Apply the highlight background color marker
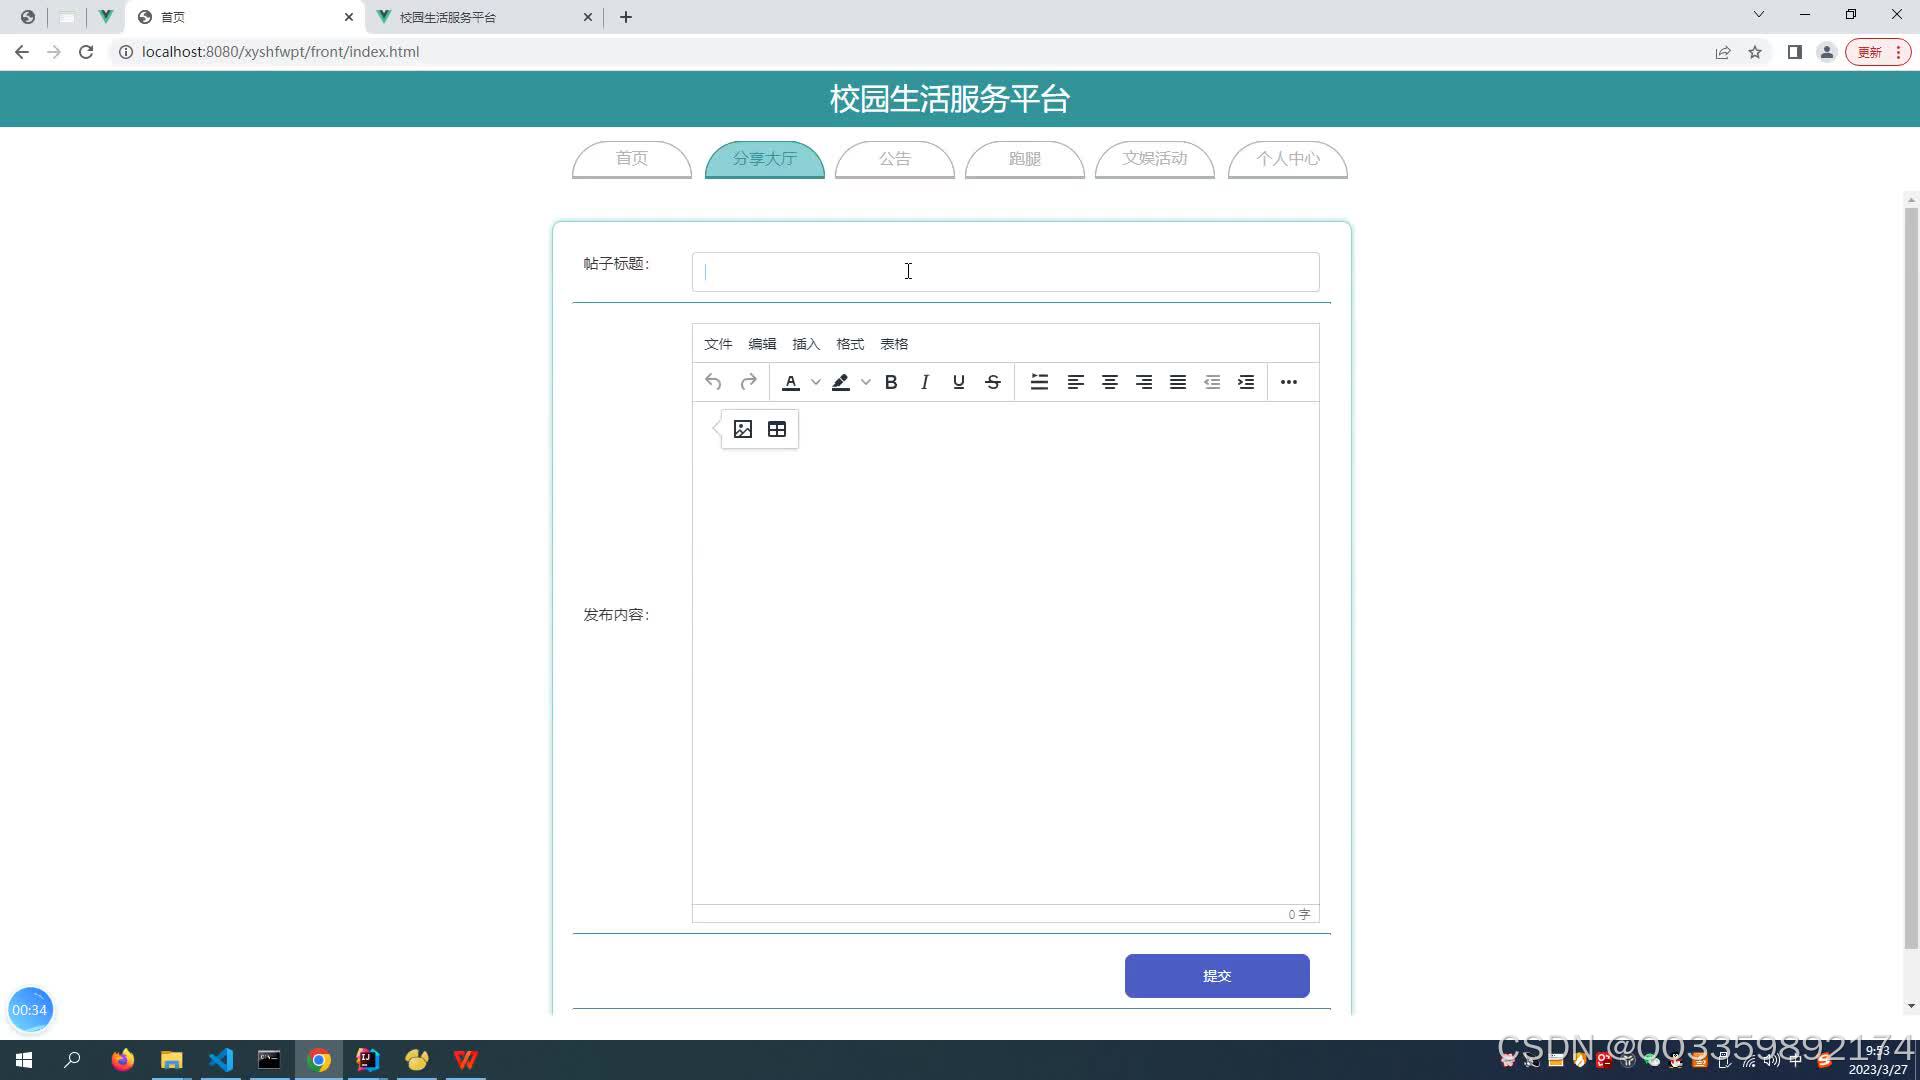Screen dimensions: 1920x1080 click(841, 382)
